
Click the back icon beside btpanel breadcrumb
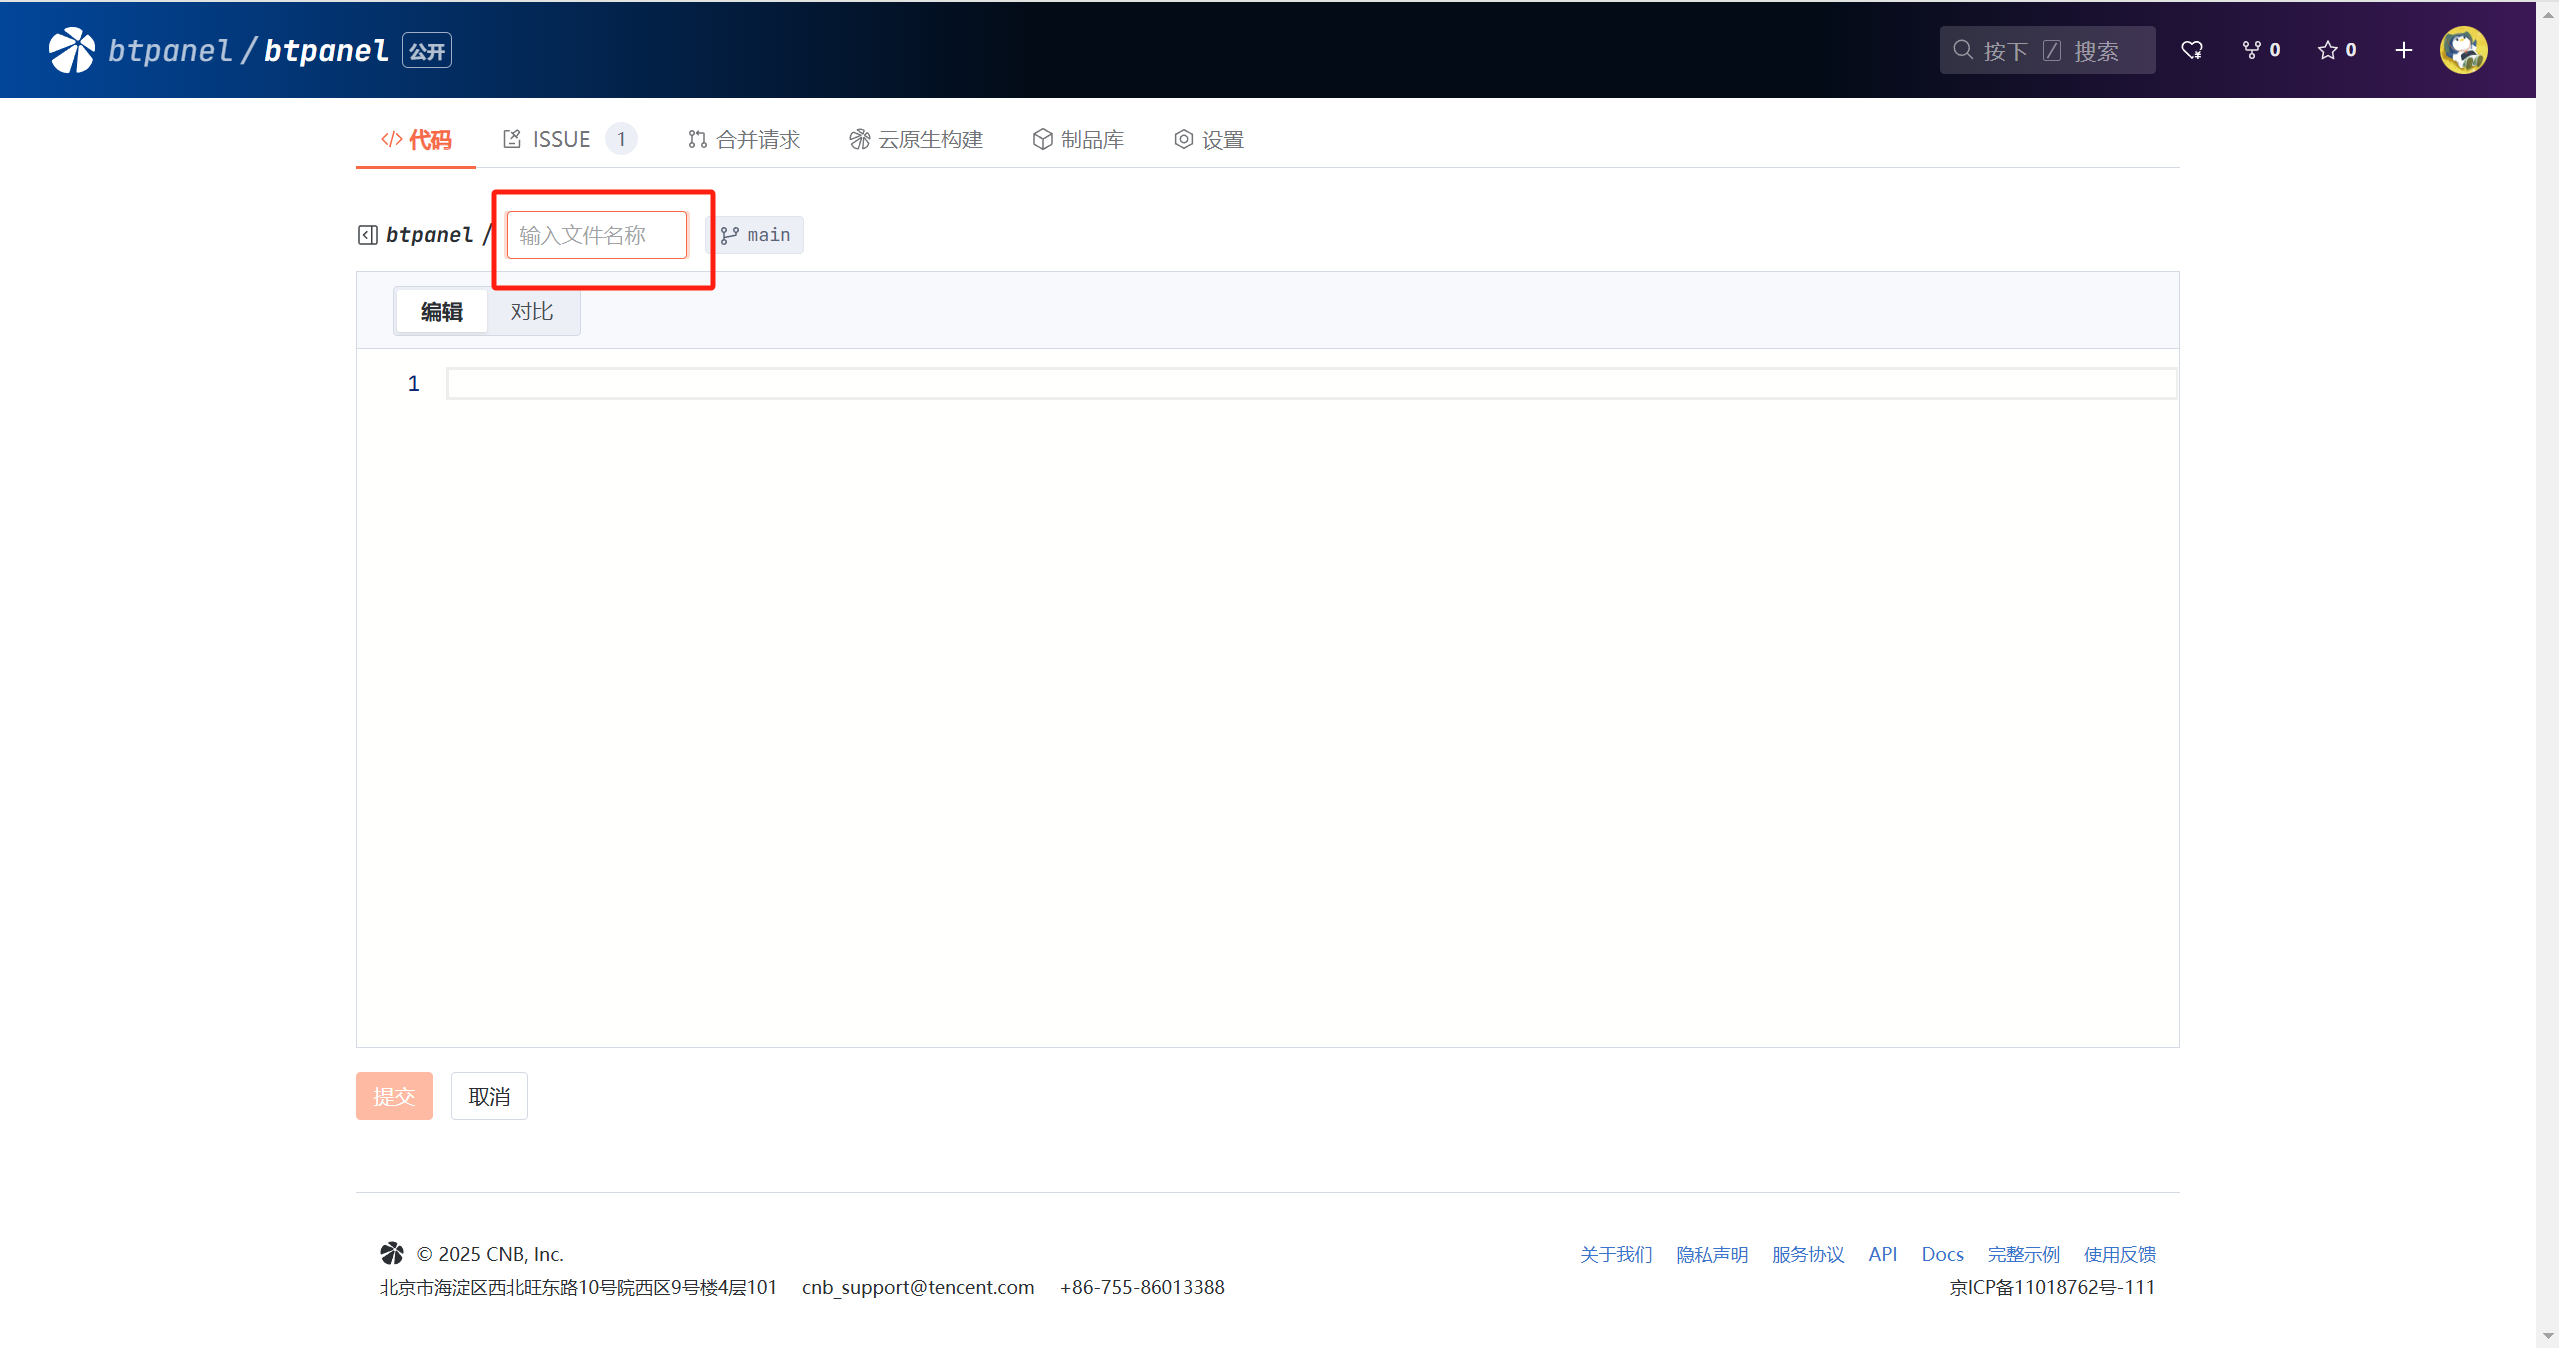pyautogui.click(x=366, y=234)
